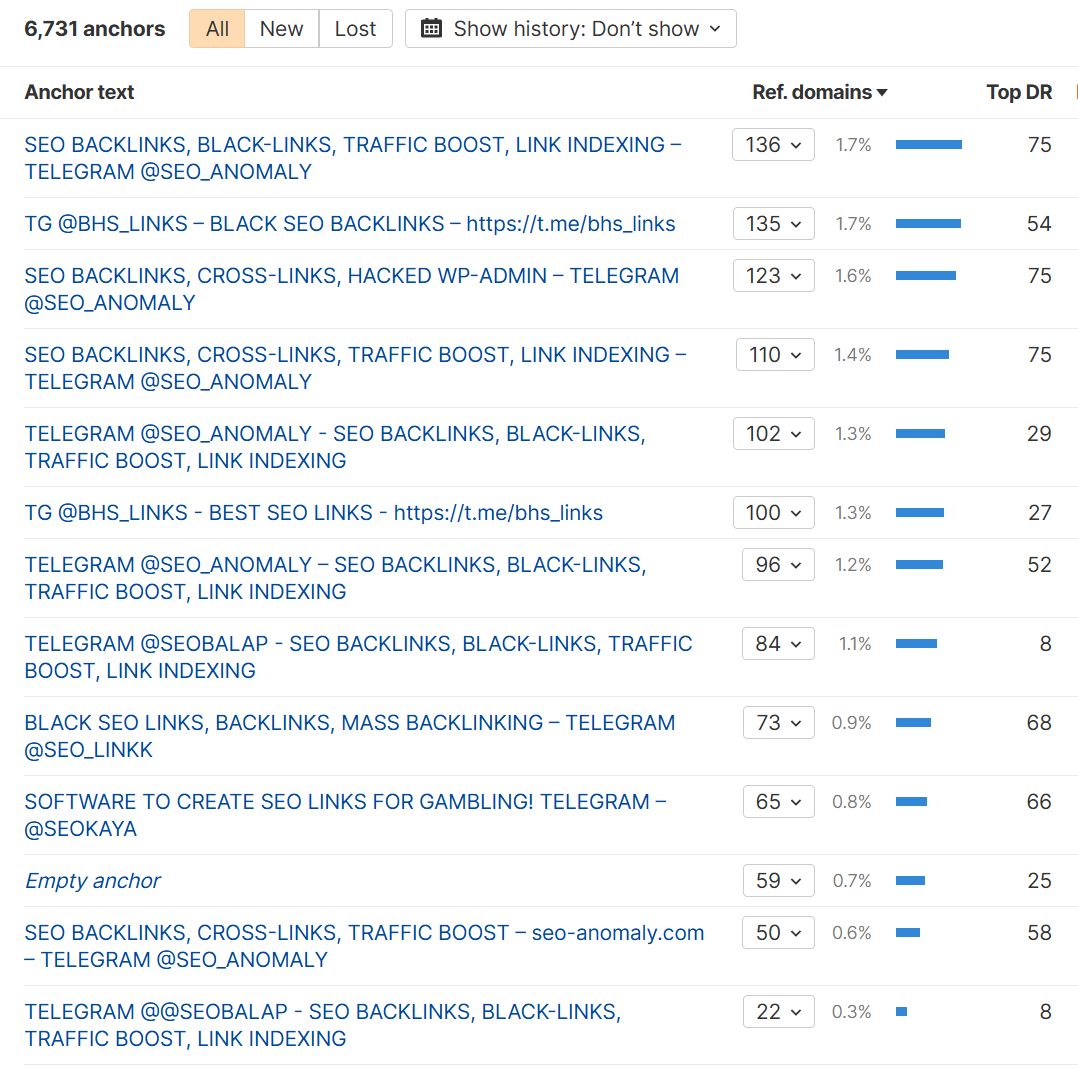Image resolution: width=1078 pixels, height=1068 pixels.
Task: Open anchor 'SEO BACKLINKS, CROSS-LINKS, TRAFFIC BOOST, LINK INDEXING – TELEGRAM @SEO_ANOMALY'
Action: click(355, 368)
